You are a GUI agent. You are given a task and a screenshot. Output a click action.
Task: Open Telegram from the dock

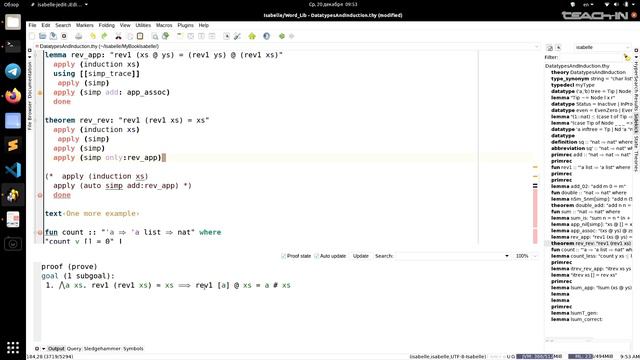click(x=13, y=71)
